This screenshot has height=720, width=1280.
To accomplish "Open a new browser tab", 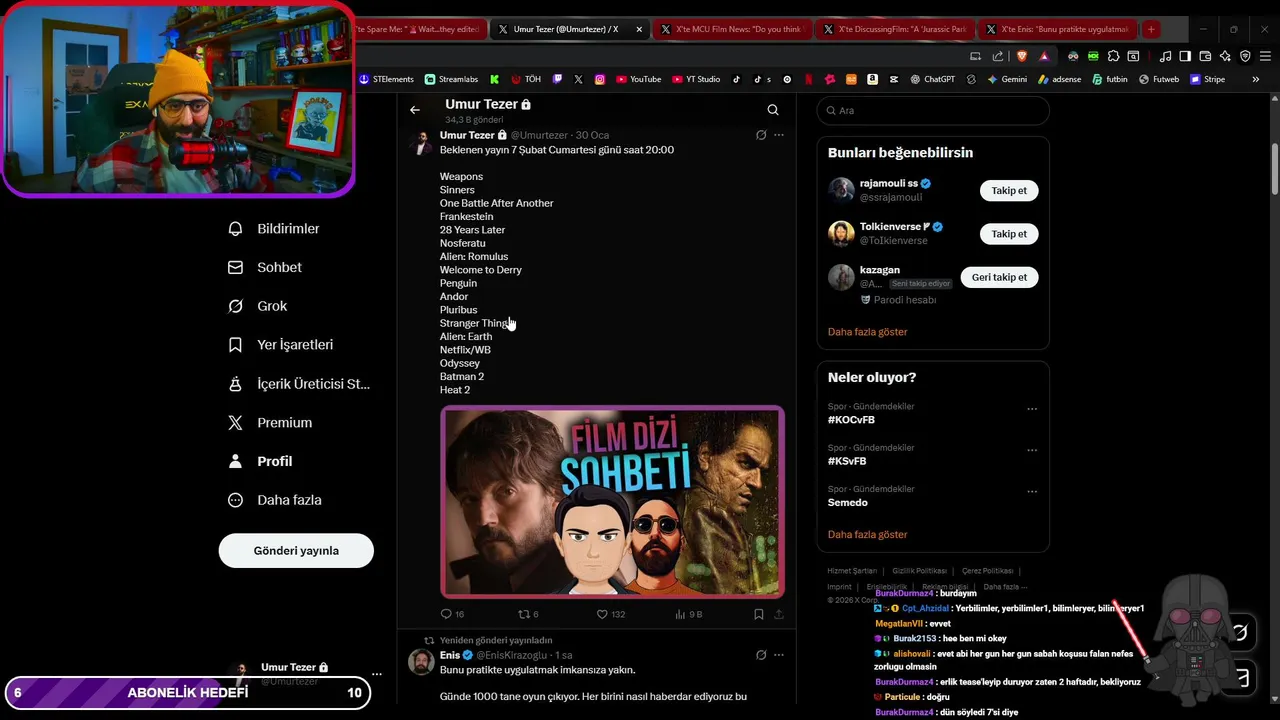I will tap(1151, 29).
